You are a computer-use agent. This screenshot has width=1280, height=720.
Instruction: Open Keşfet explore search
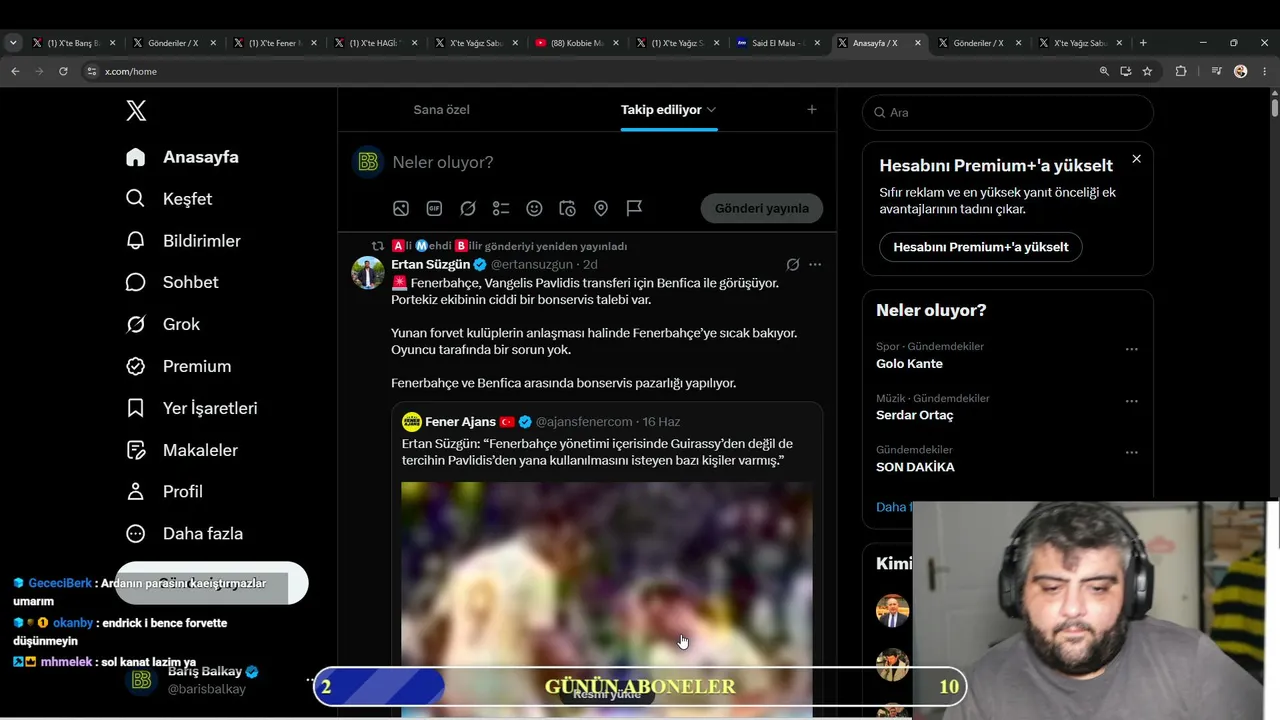tap(169, 199)
